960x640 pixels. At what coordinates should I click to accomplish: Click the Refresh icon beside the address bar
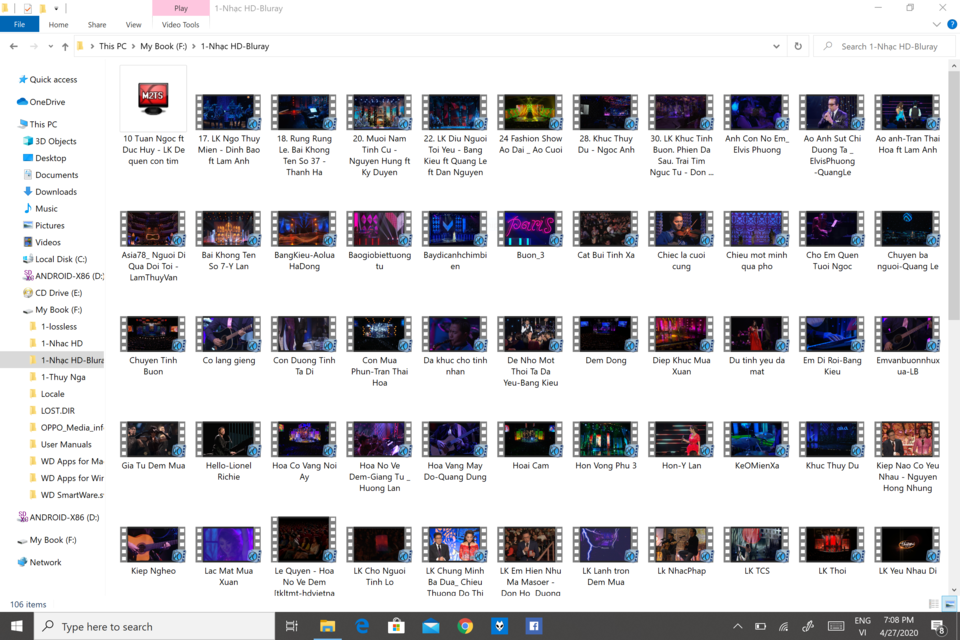click(798, 46)
